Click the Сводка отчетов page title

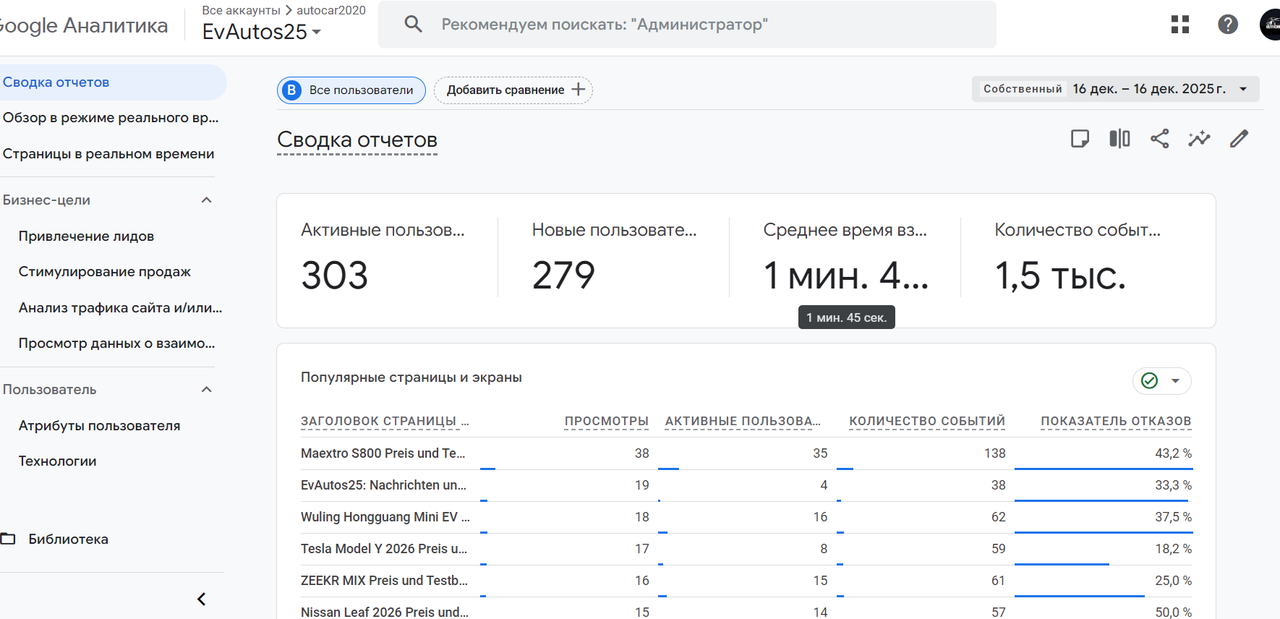[x=357, y=139]
